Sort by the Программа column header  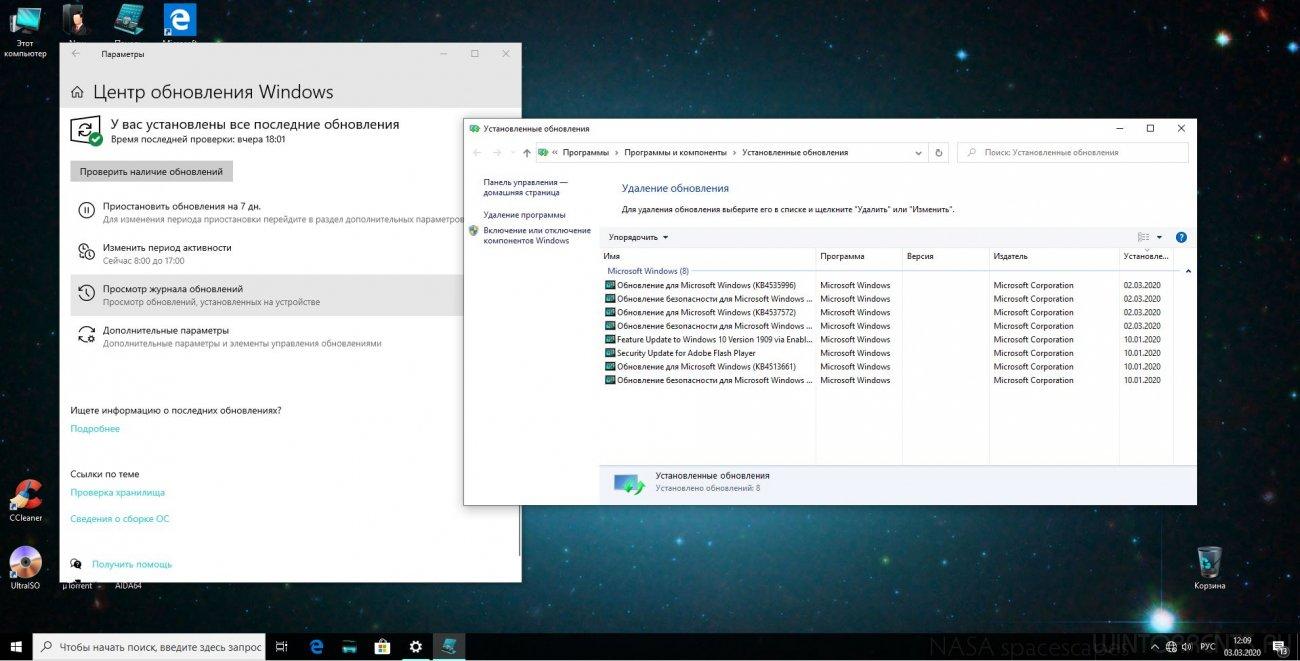(859, 257)
